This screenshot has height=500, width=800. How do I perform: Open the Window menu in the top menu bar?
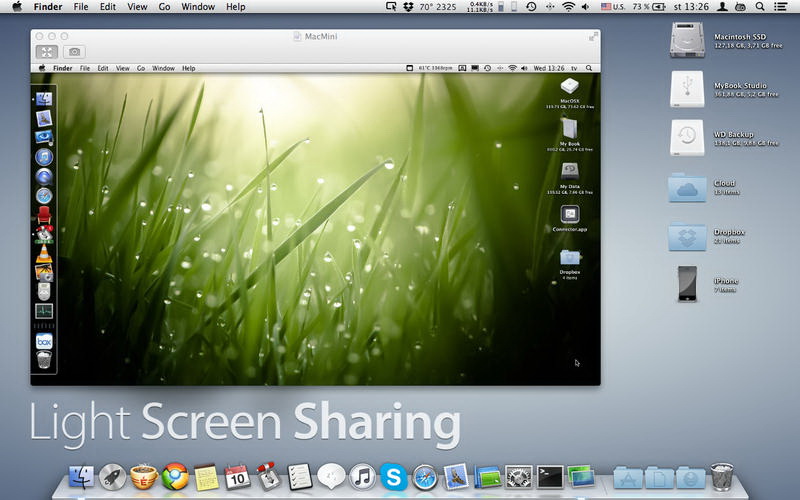click(x=197, y=7)
